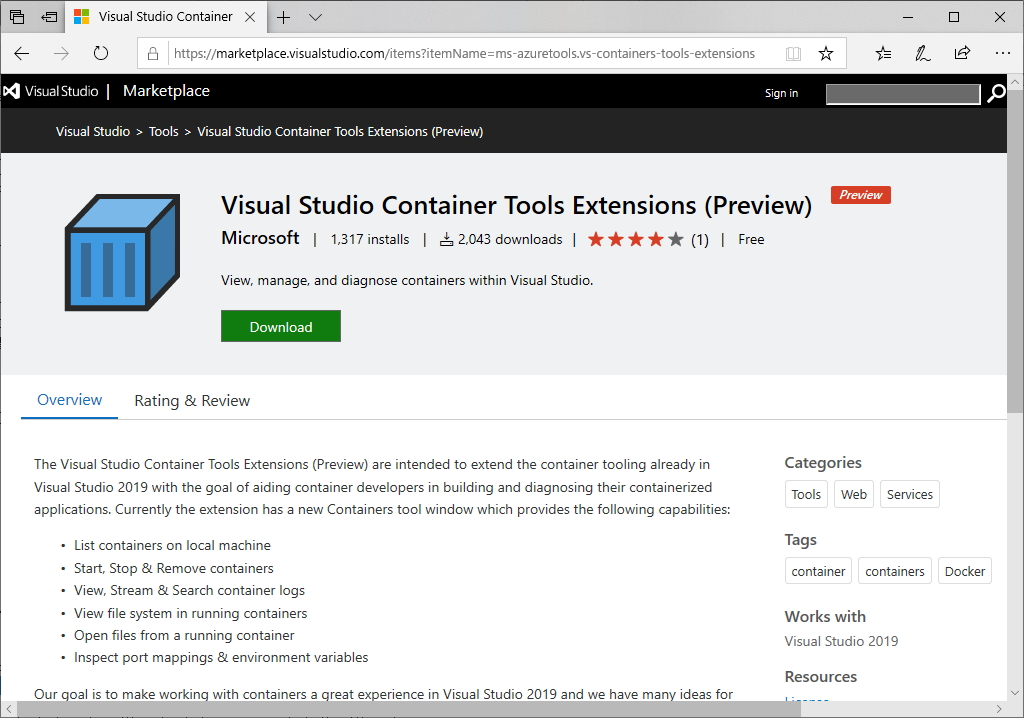The width and height of the screenshot is (1024, 718).
Task: Open the Hub favorites list icon
Action: tap(882, 53)
